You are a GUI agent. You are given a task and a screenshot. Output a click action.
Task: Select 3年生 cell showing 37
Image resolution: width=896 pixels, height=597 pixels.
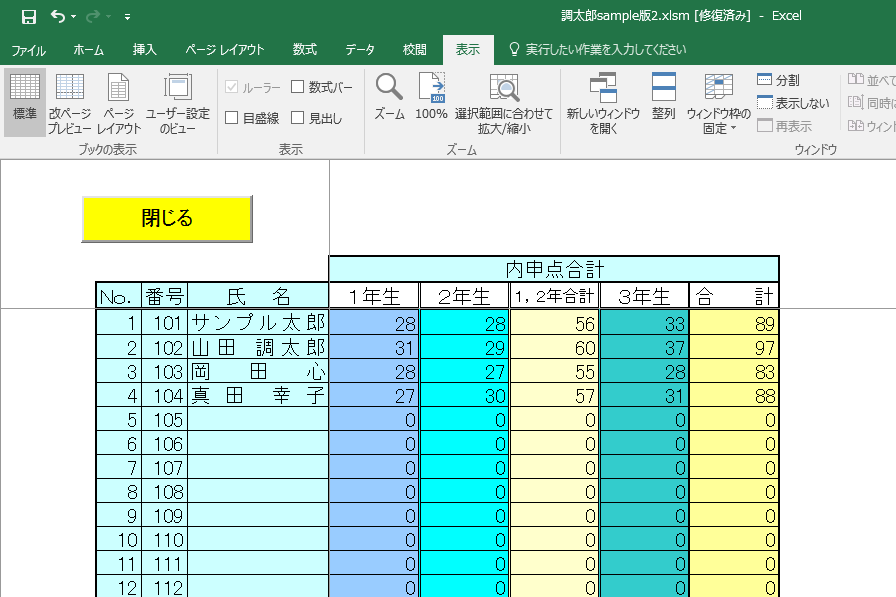coord(645,347)
